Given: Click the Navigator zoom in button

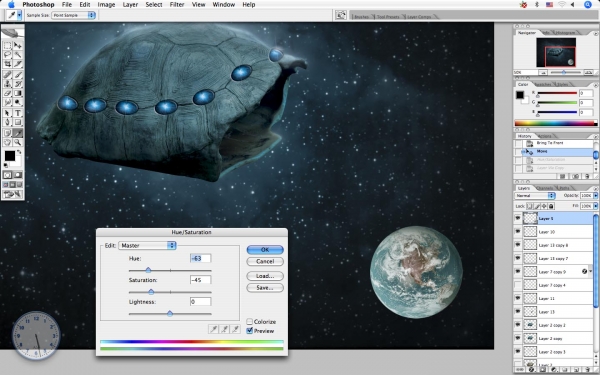Looking at the screenshot, I should tap(589, 72).
